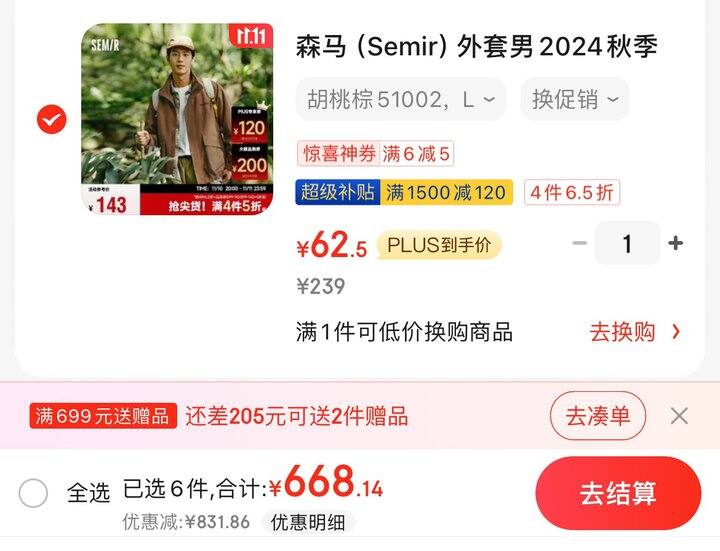Uncheck the Semir jacket item checkbox

(x=51, y=119)
